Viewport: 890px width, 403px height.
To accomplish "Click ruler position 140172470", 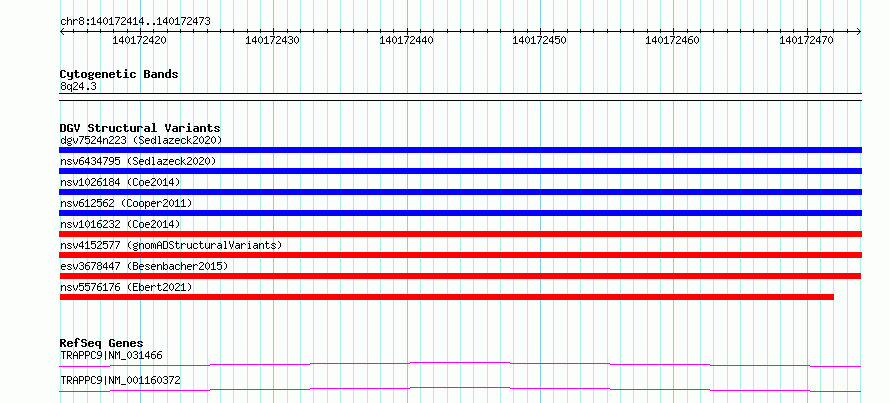I will coord(806,40).
